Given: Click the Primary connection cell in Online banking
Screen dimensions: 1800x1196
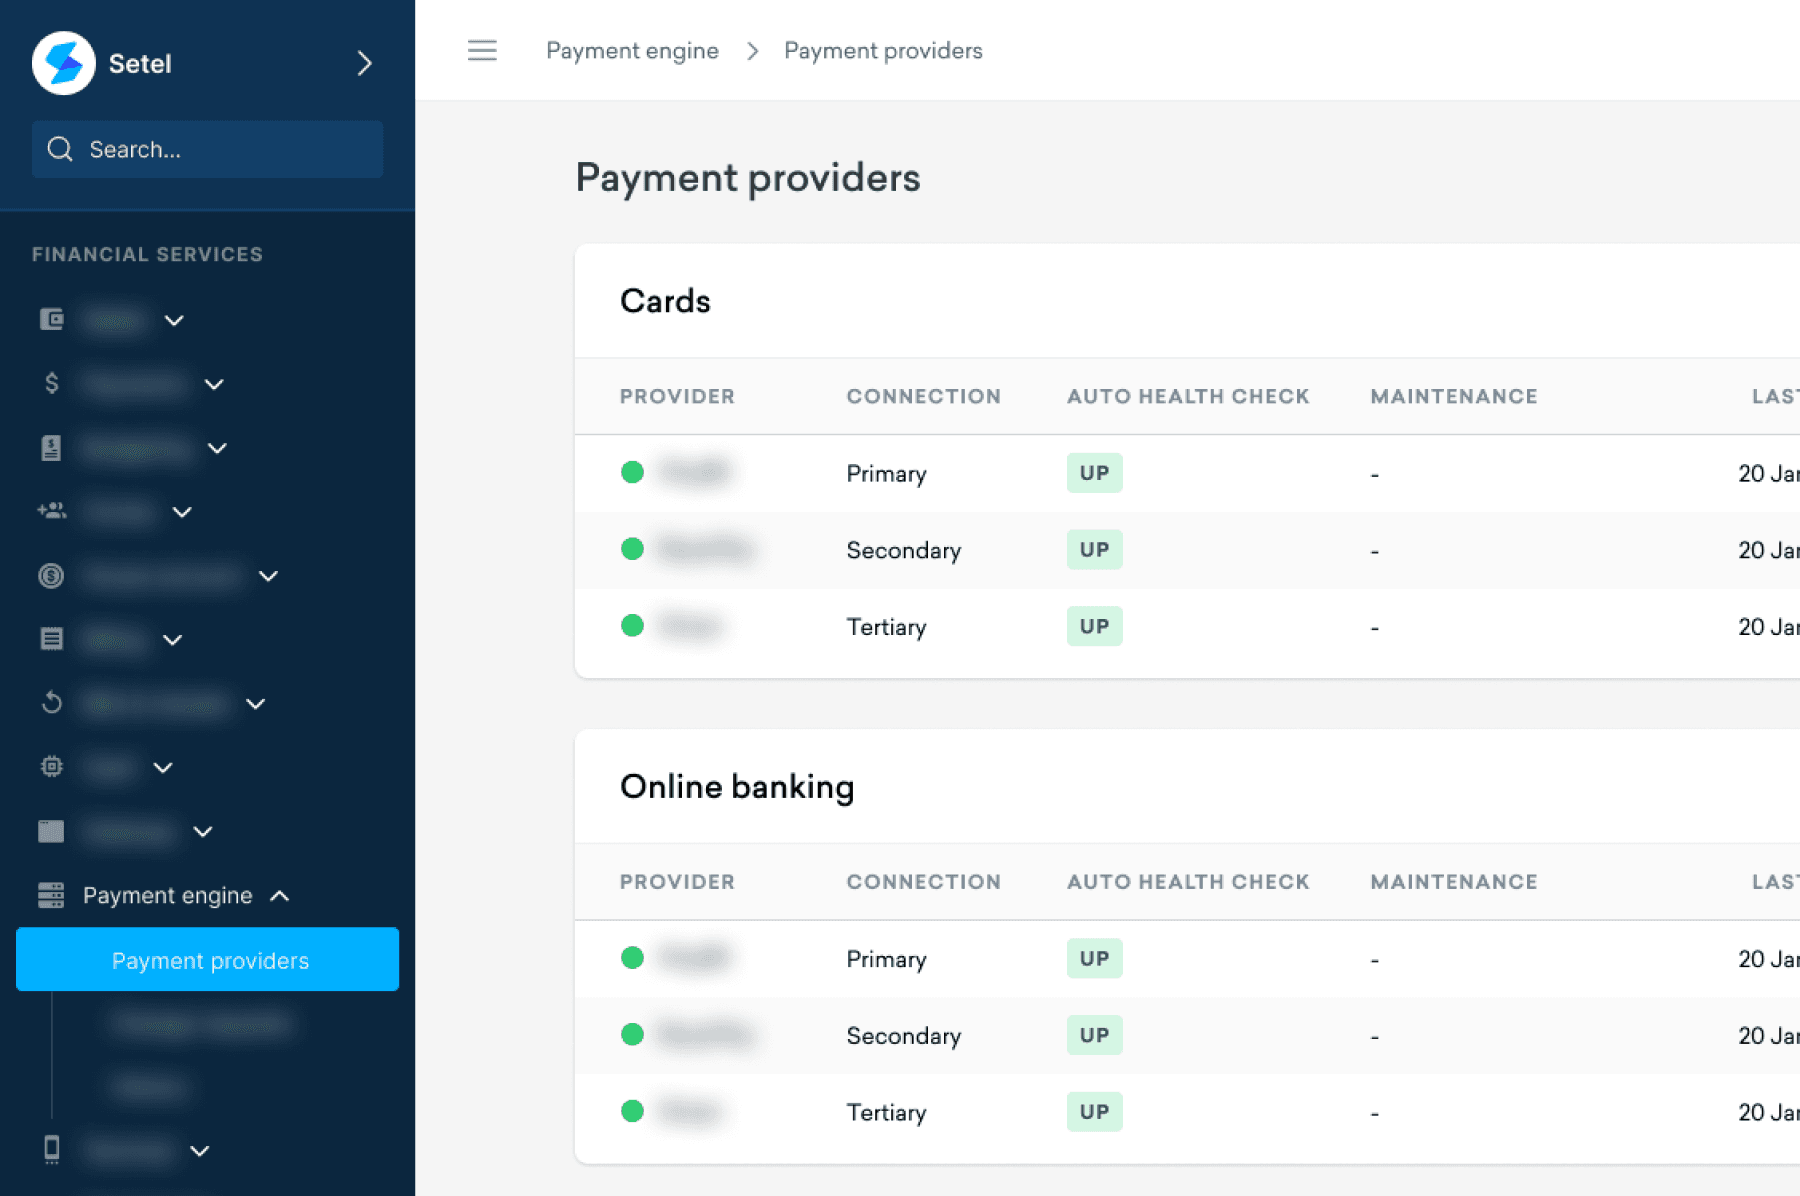Looking at the screenshot, I should click(886, 959).
